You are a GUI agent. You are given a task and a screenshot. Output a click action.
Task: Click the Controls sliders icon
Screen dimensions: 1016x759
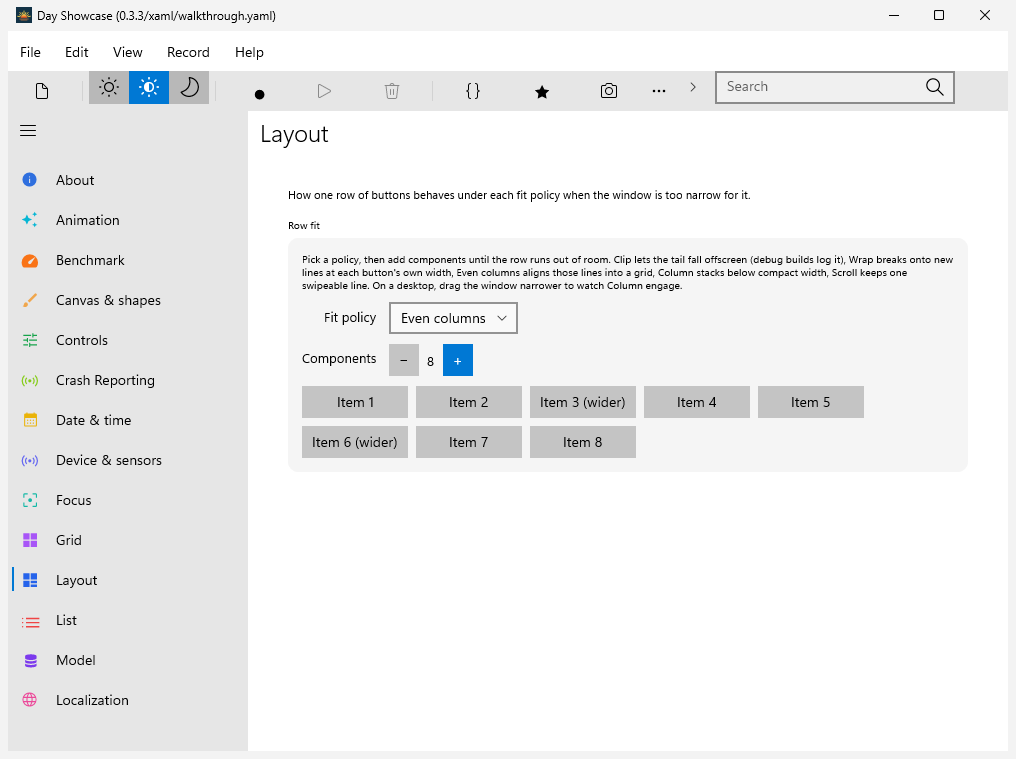pos(30,340)
